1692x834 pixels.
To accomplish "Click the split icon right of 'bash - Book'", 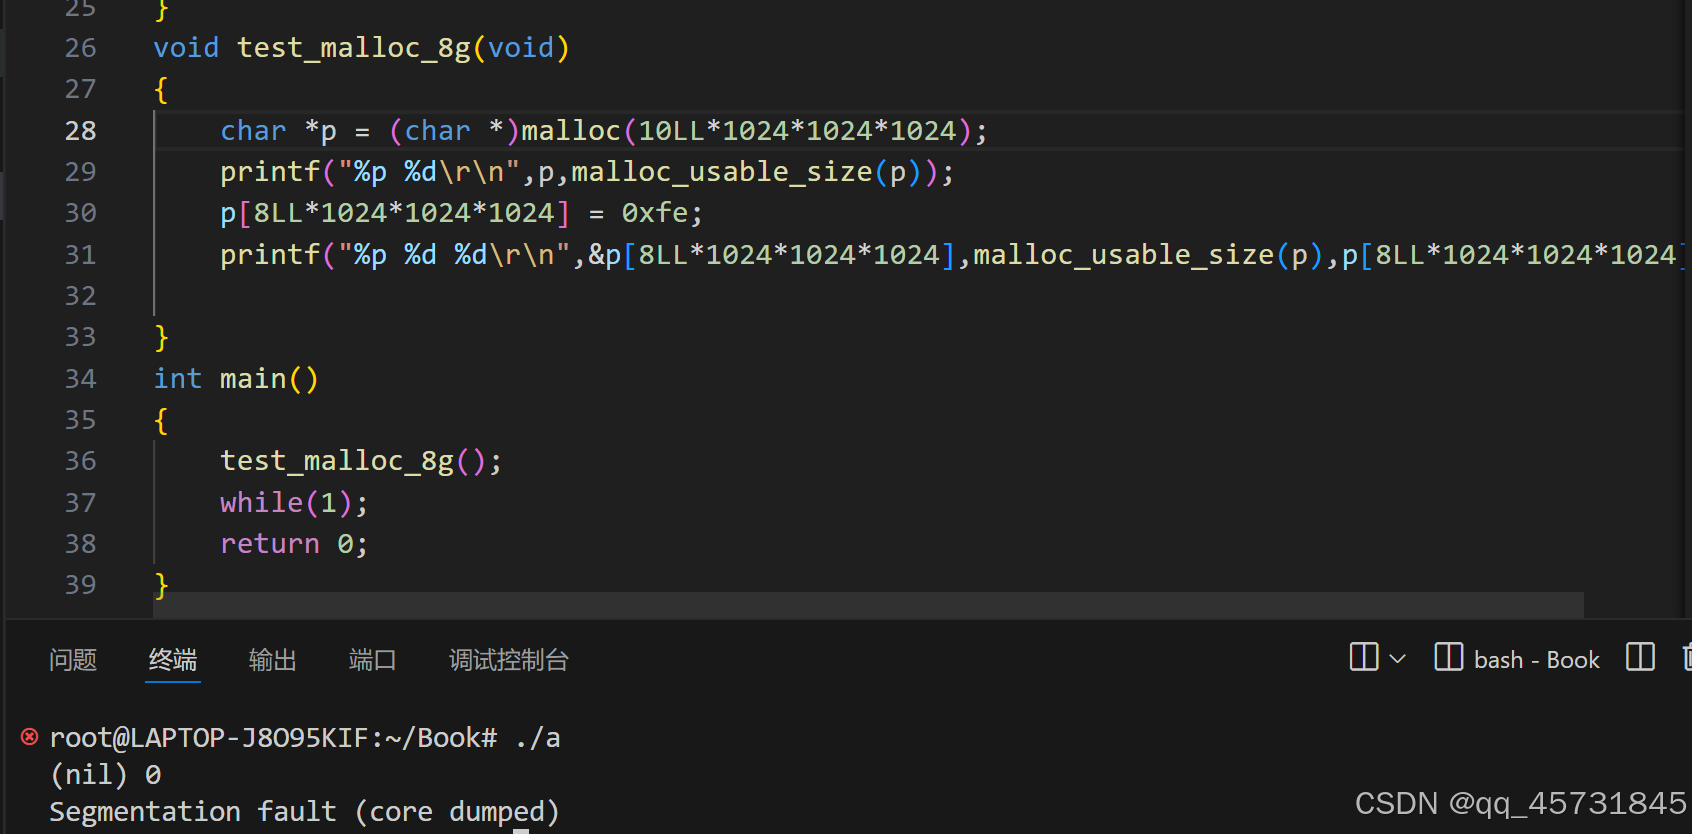I will tap(1640, 657).
